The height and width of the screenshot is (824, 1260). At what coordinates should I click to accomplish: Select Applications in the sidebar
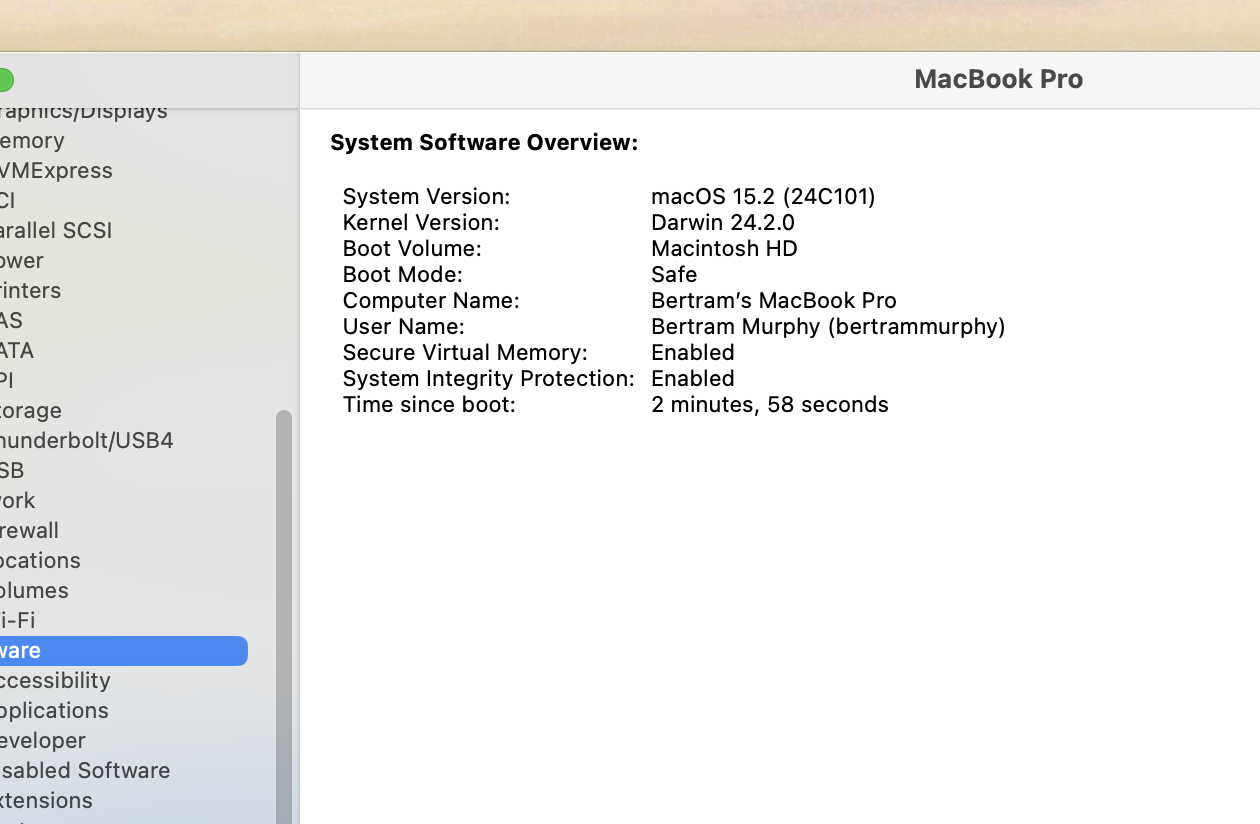tap(54, 710)
